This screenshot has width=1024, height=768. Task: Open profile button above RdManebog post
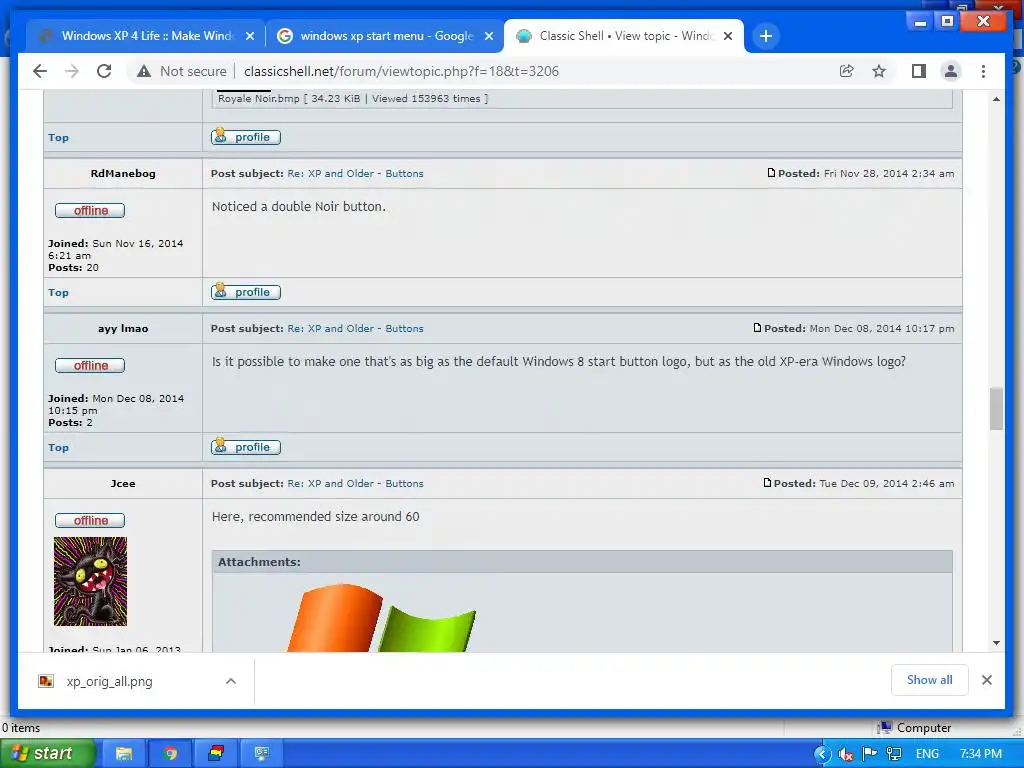click(246, 137)
